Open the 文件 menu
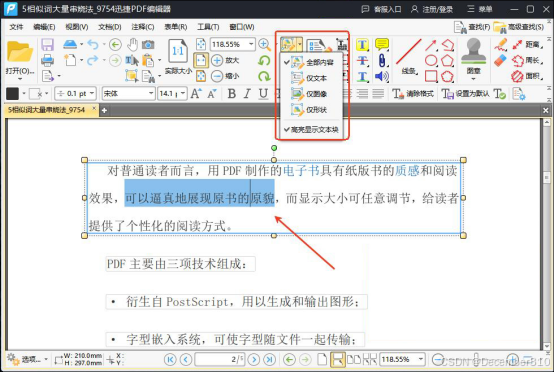Screen dimensions: 554x373 [x=16, y=27]
